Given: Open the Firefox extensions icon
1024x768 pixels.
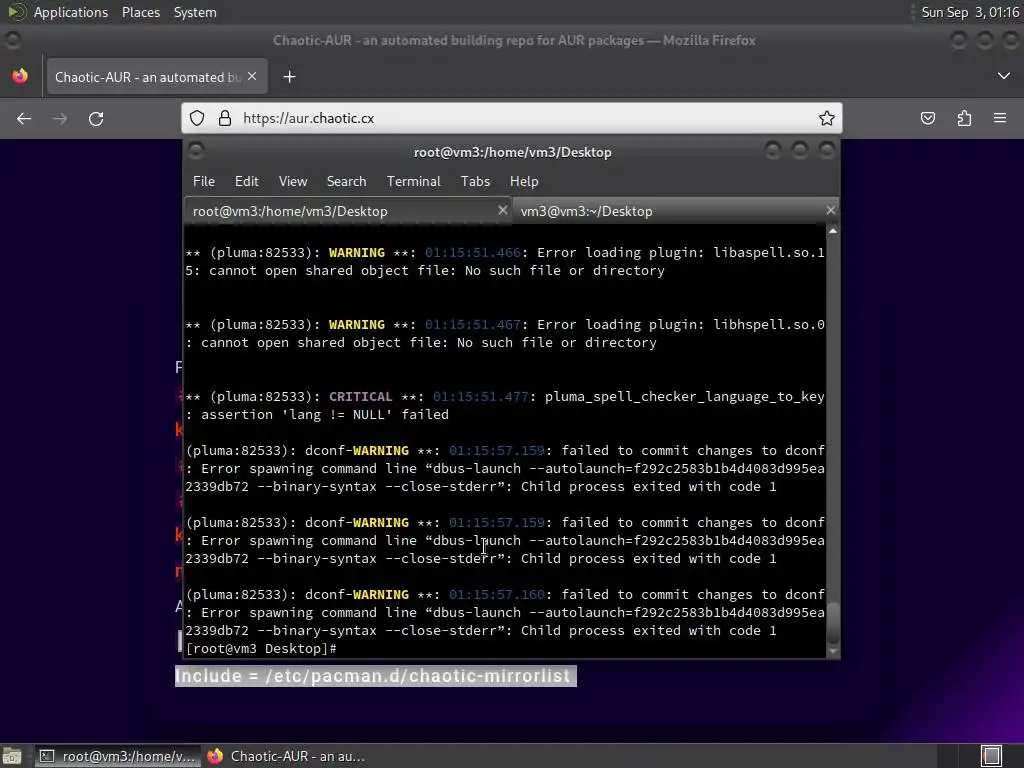Looking at the screenshot, I should (964, 118).
